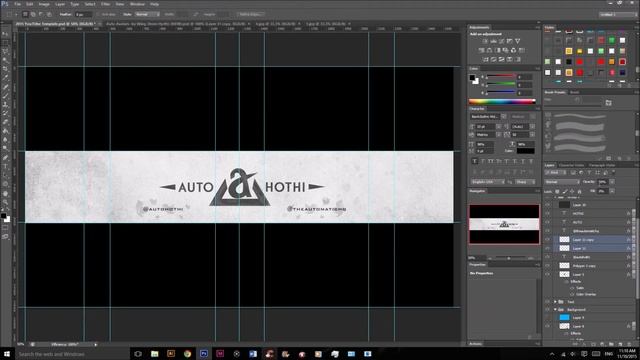This screenshot has width=640, height=360.
Task: Open Word from the taskbar
Action: coord(253,354)
